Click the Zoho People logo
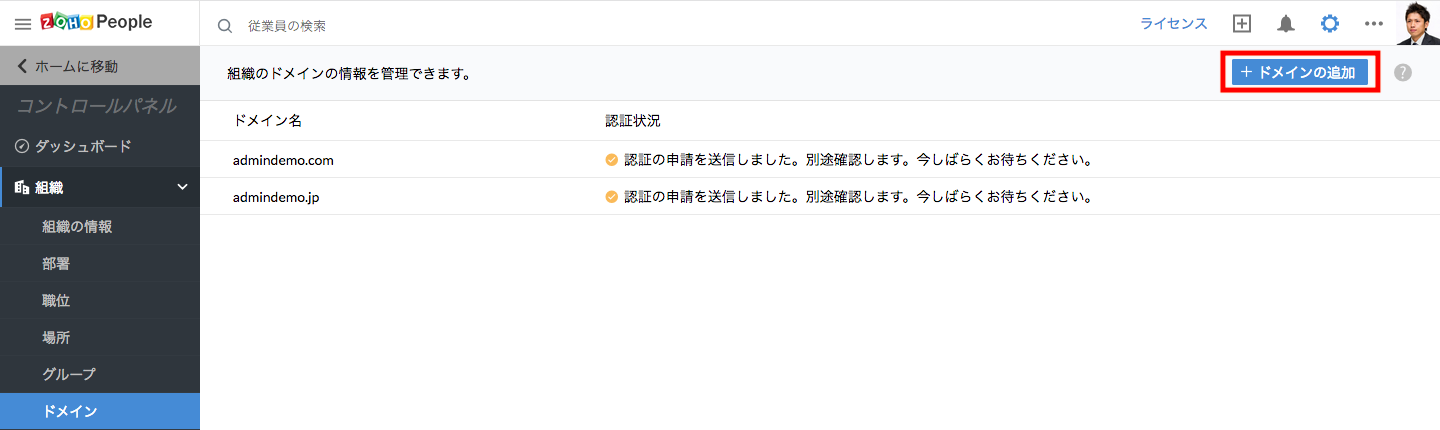This screenshot has height=430, width=1440. click(x=96, y=23)
